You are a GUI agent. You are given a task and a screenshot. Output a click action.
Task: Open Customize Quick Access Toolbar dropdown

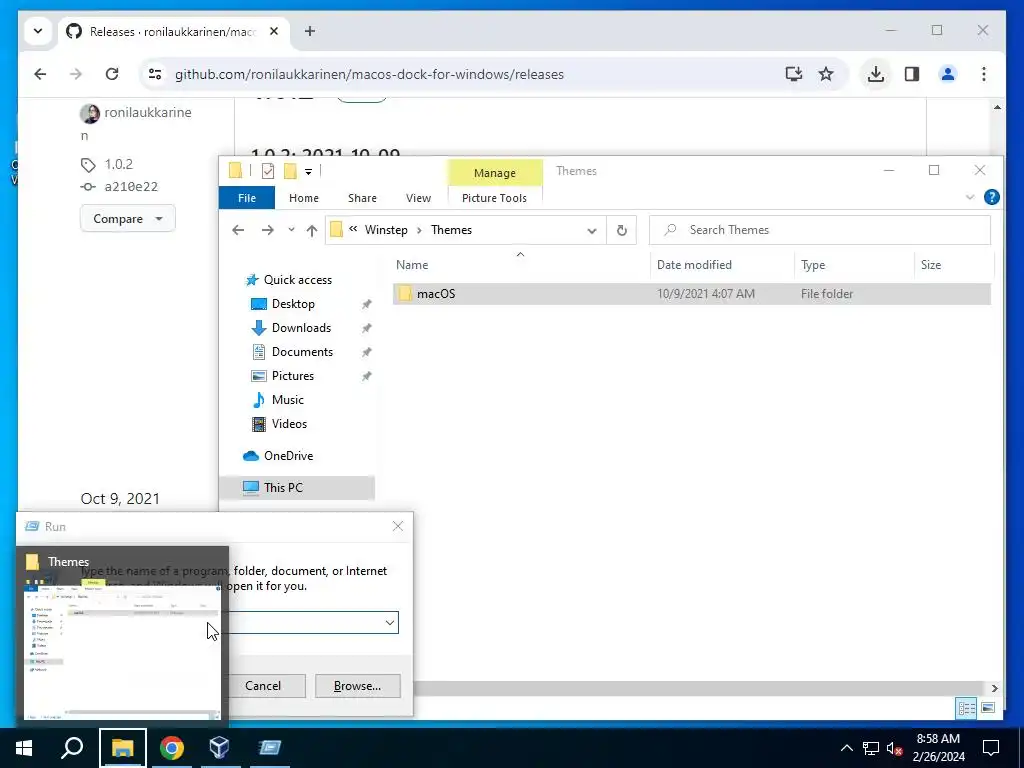click(x=308, y=172)
